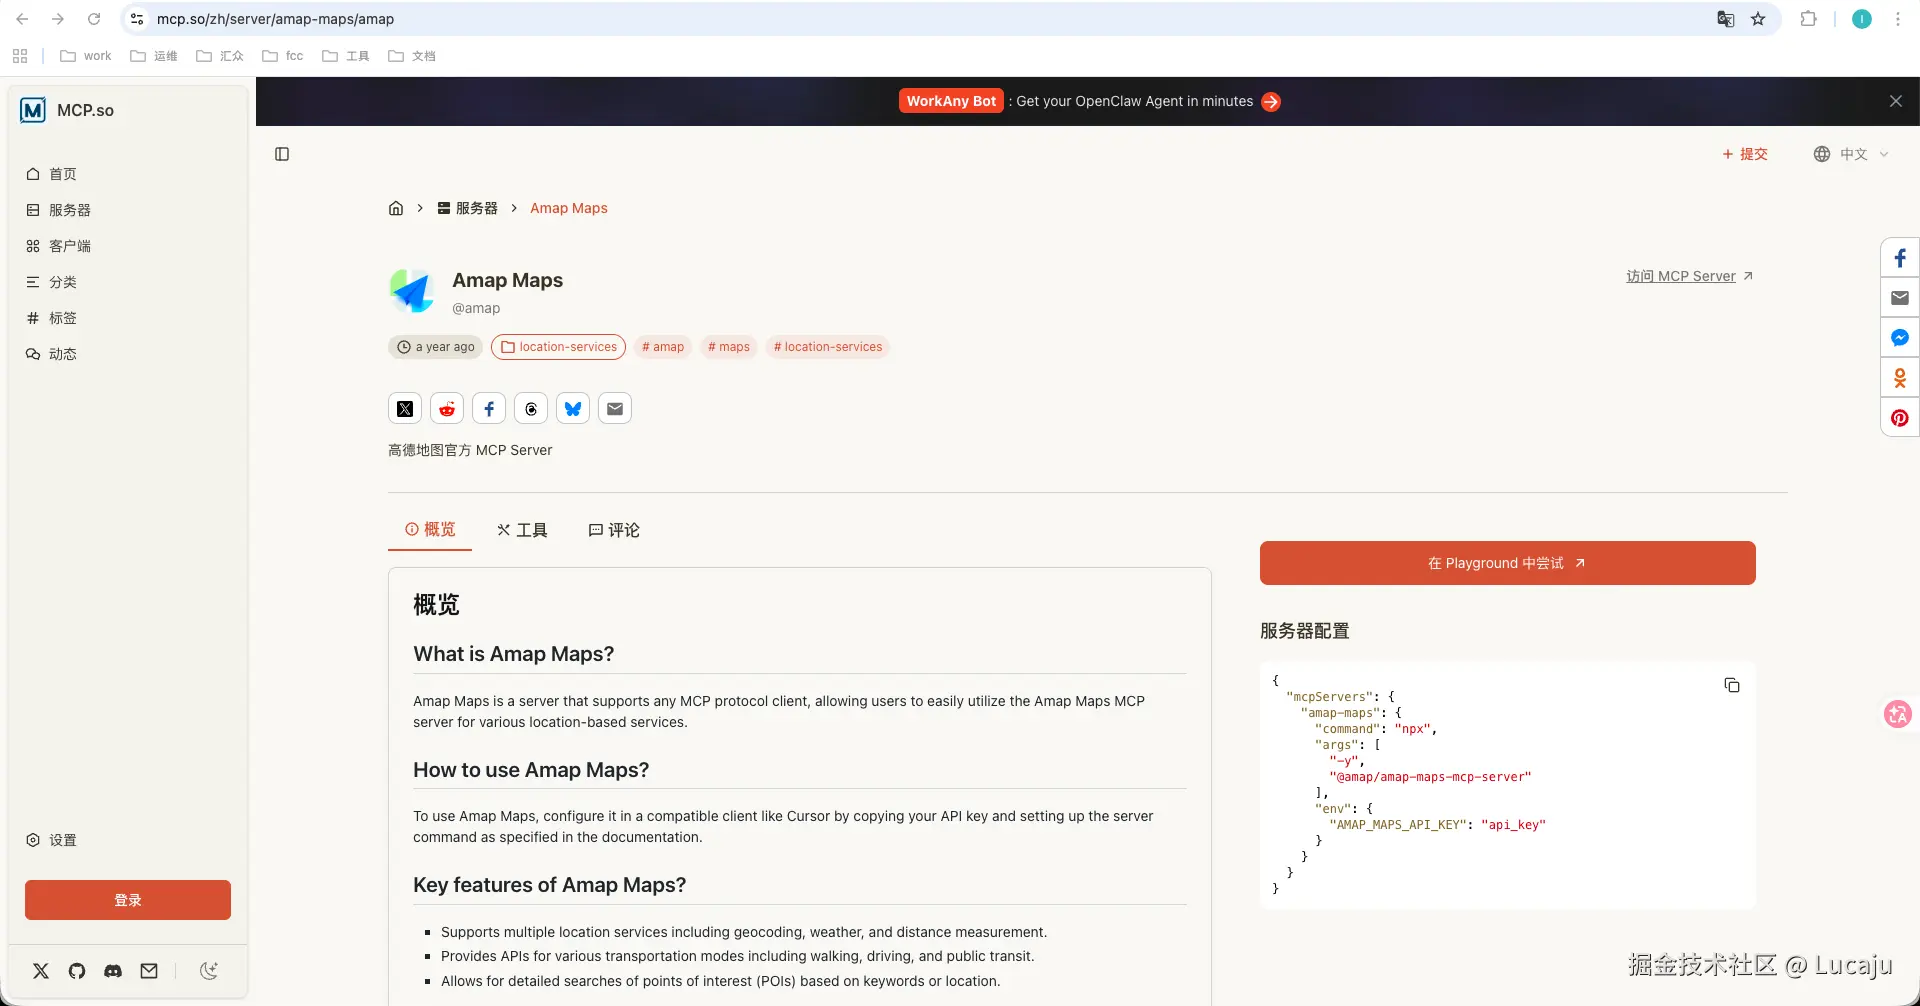Click the pink floating translate icon
Screen dimensions: 1920x1006
(x=1897, y=714)
